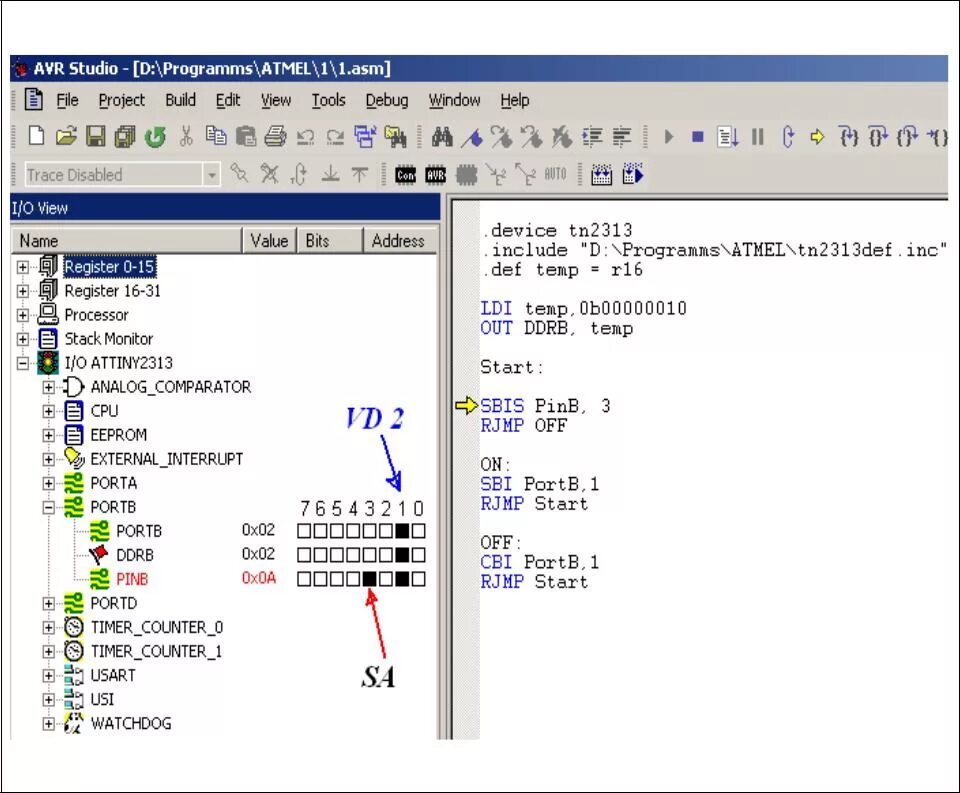
Task: Toggle bit 1 of PINB register
Action: 402,579
